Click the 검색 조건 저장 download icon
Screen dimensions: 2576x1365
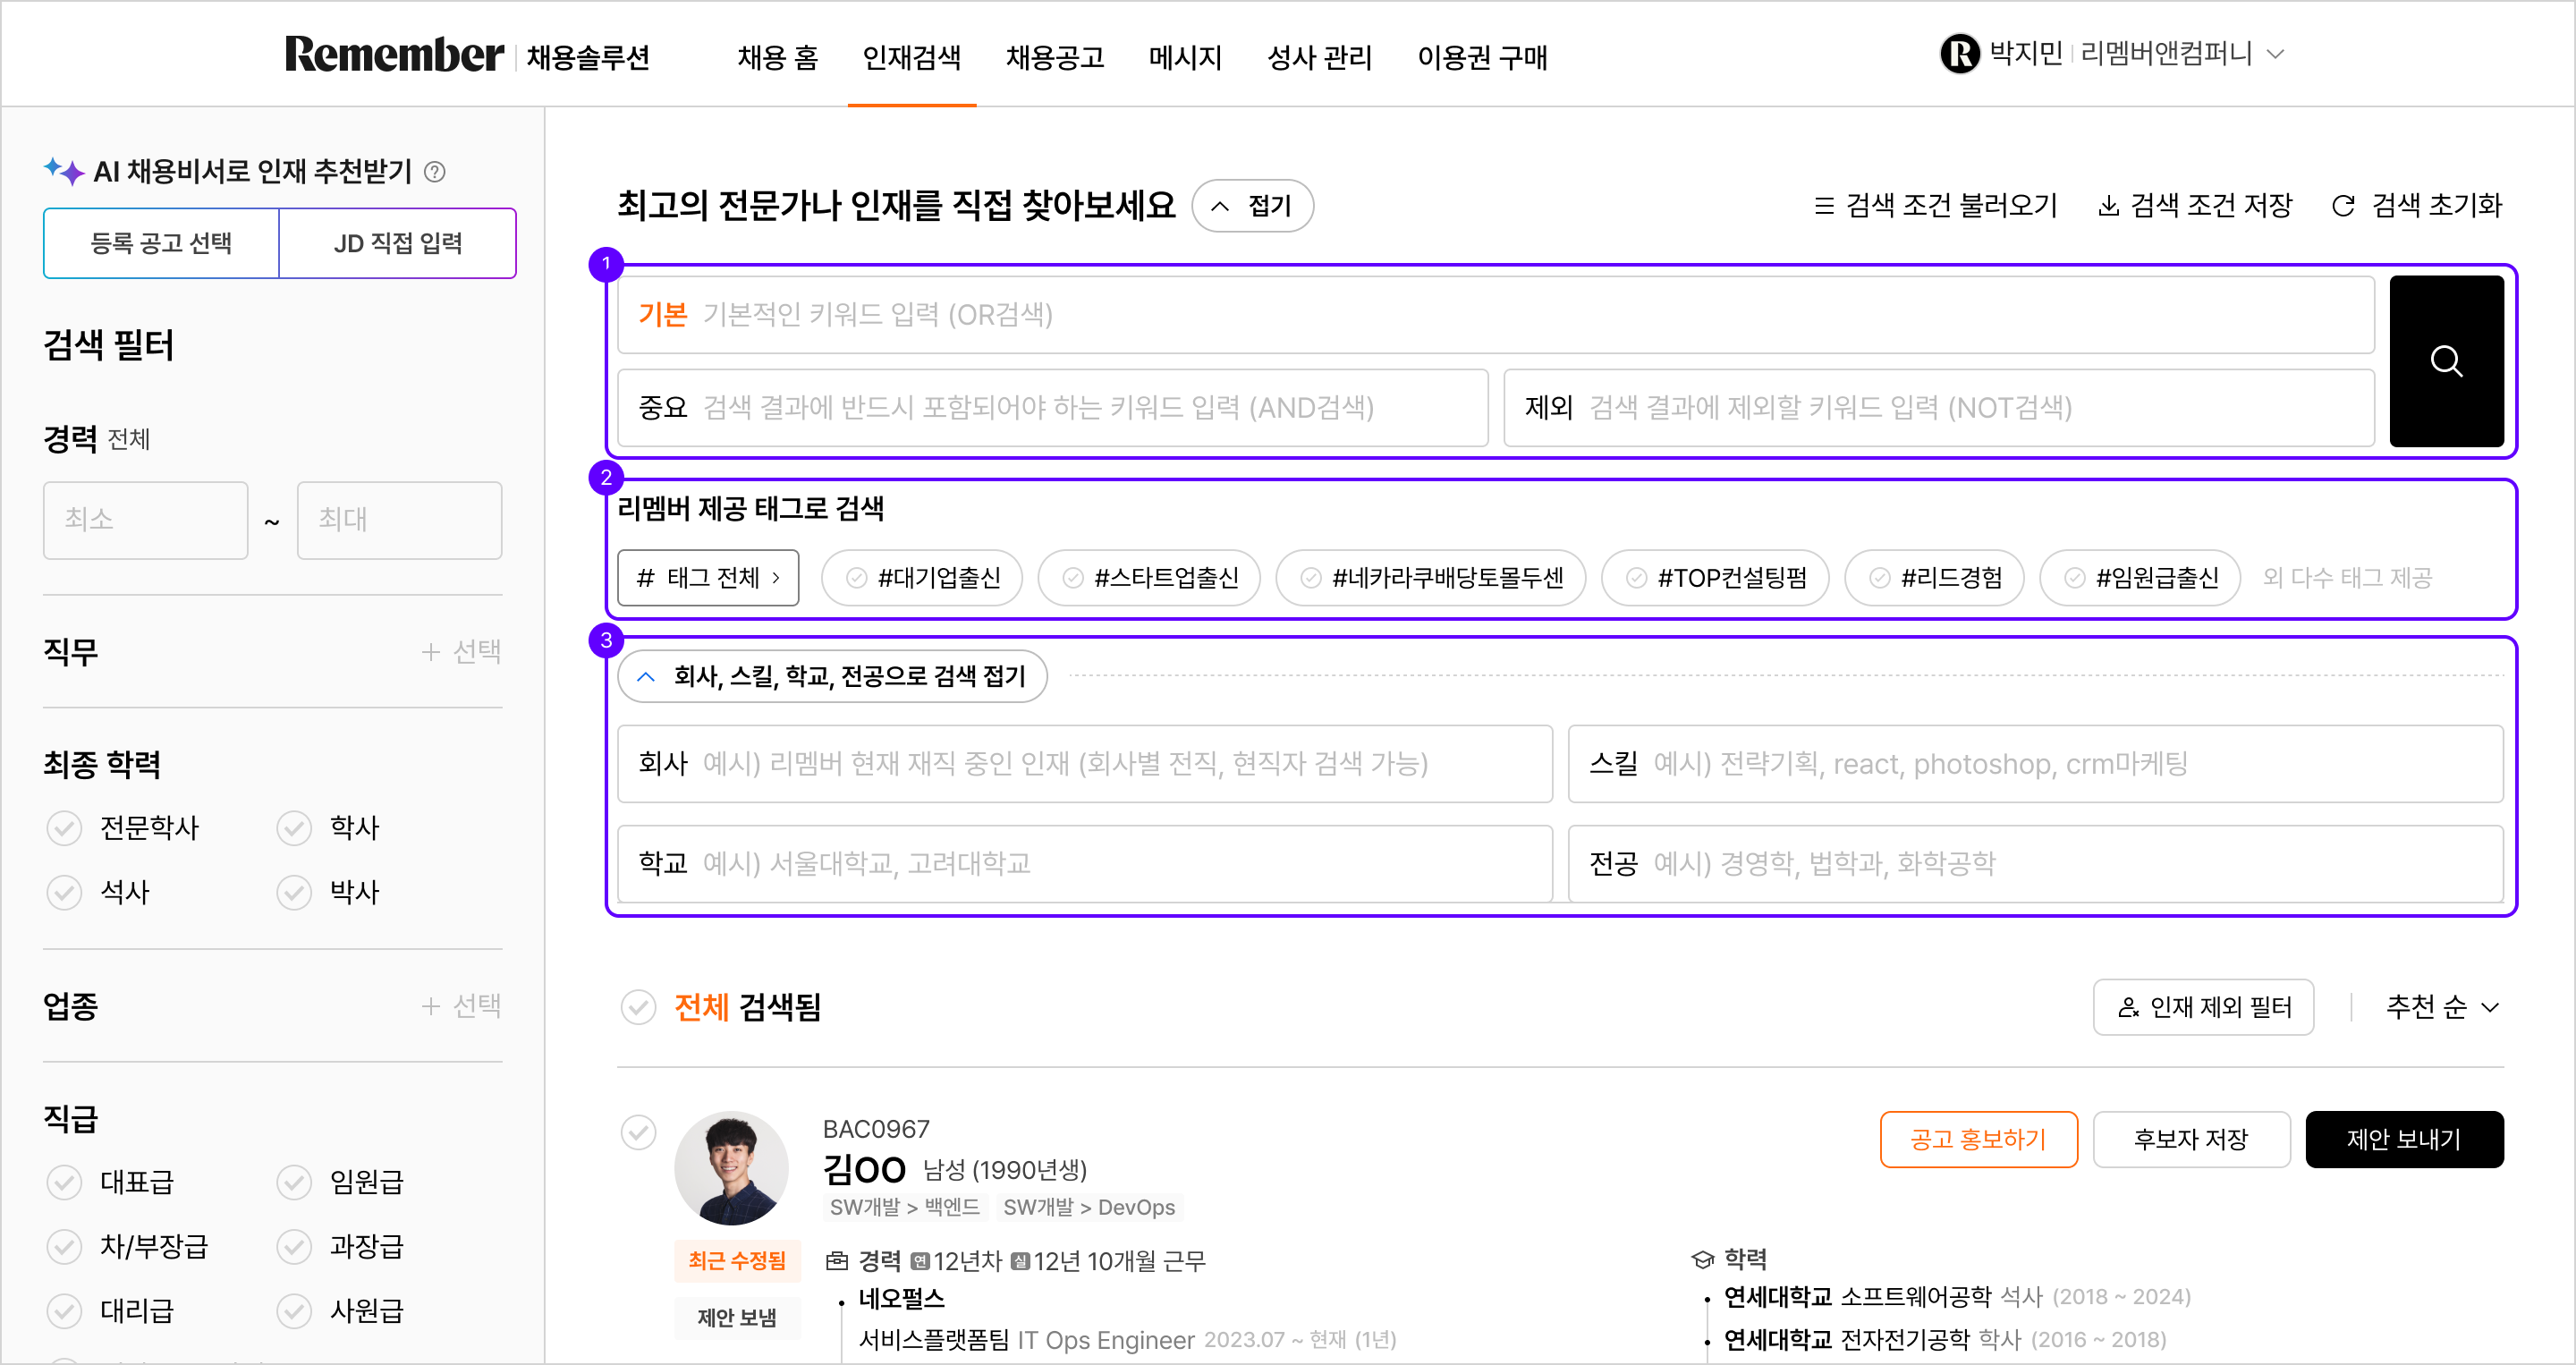(x=2107, y=206)
